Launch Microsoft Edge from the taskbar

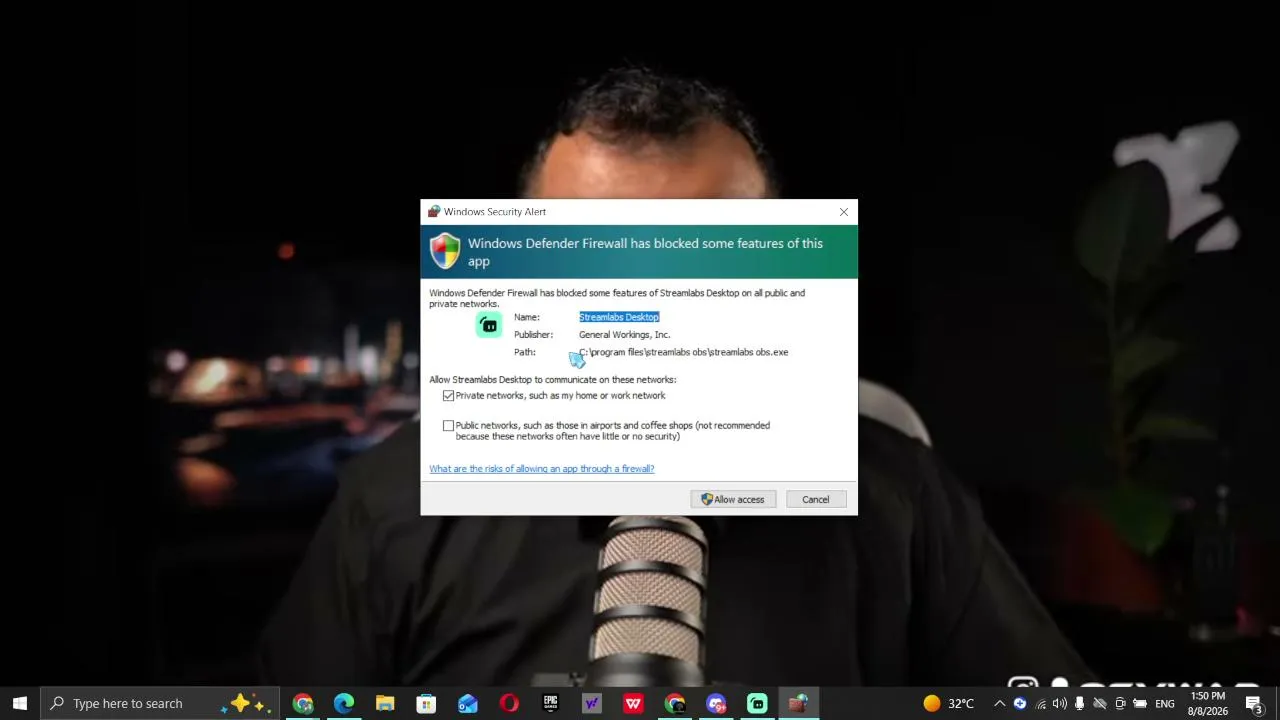tap(344, 703)
